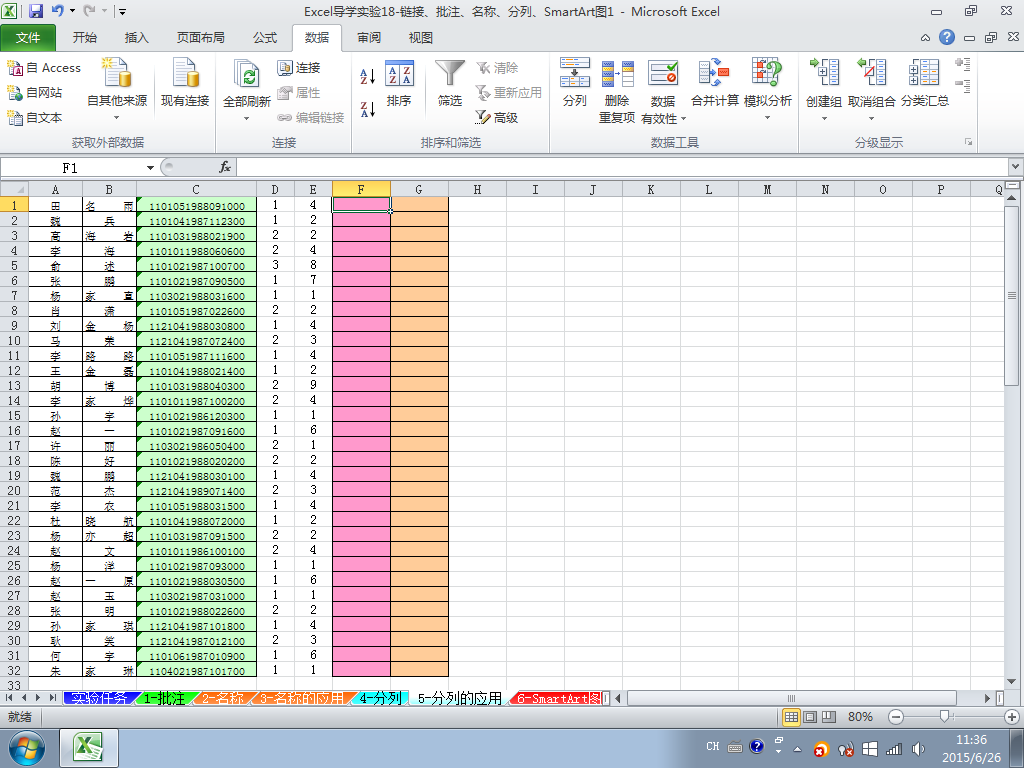Expand the 数据有效性 dropdown arrow
Viewport: 1024px width, 768px height.
pos(684,119)
